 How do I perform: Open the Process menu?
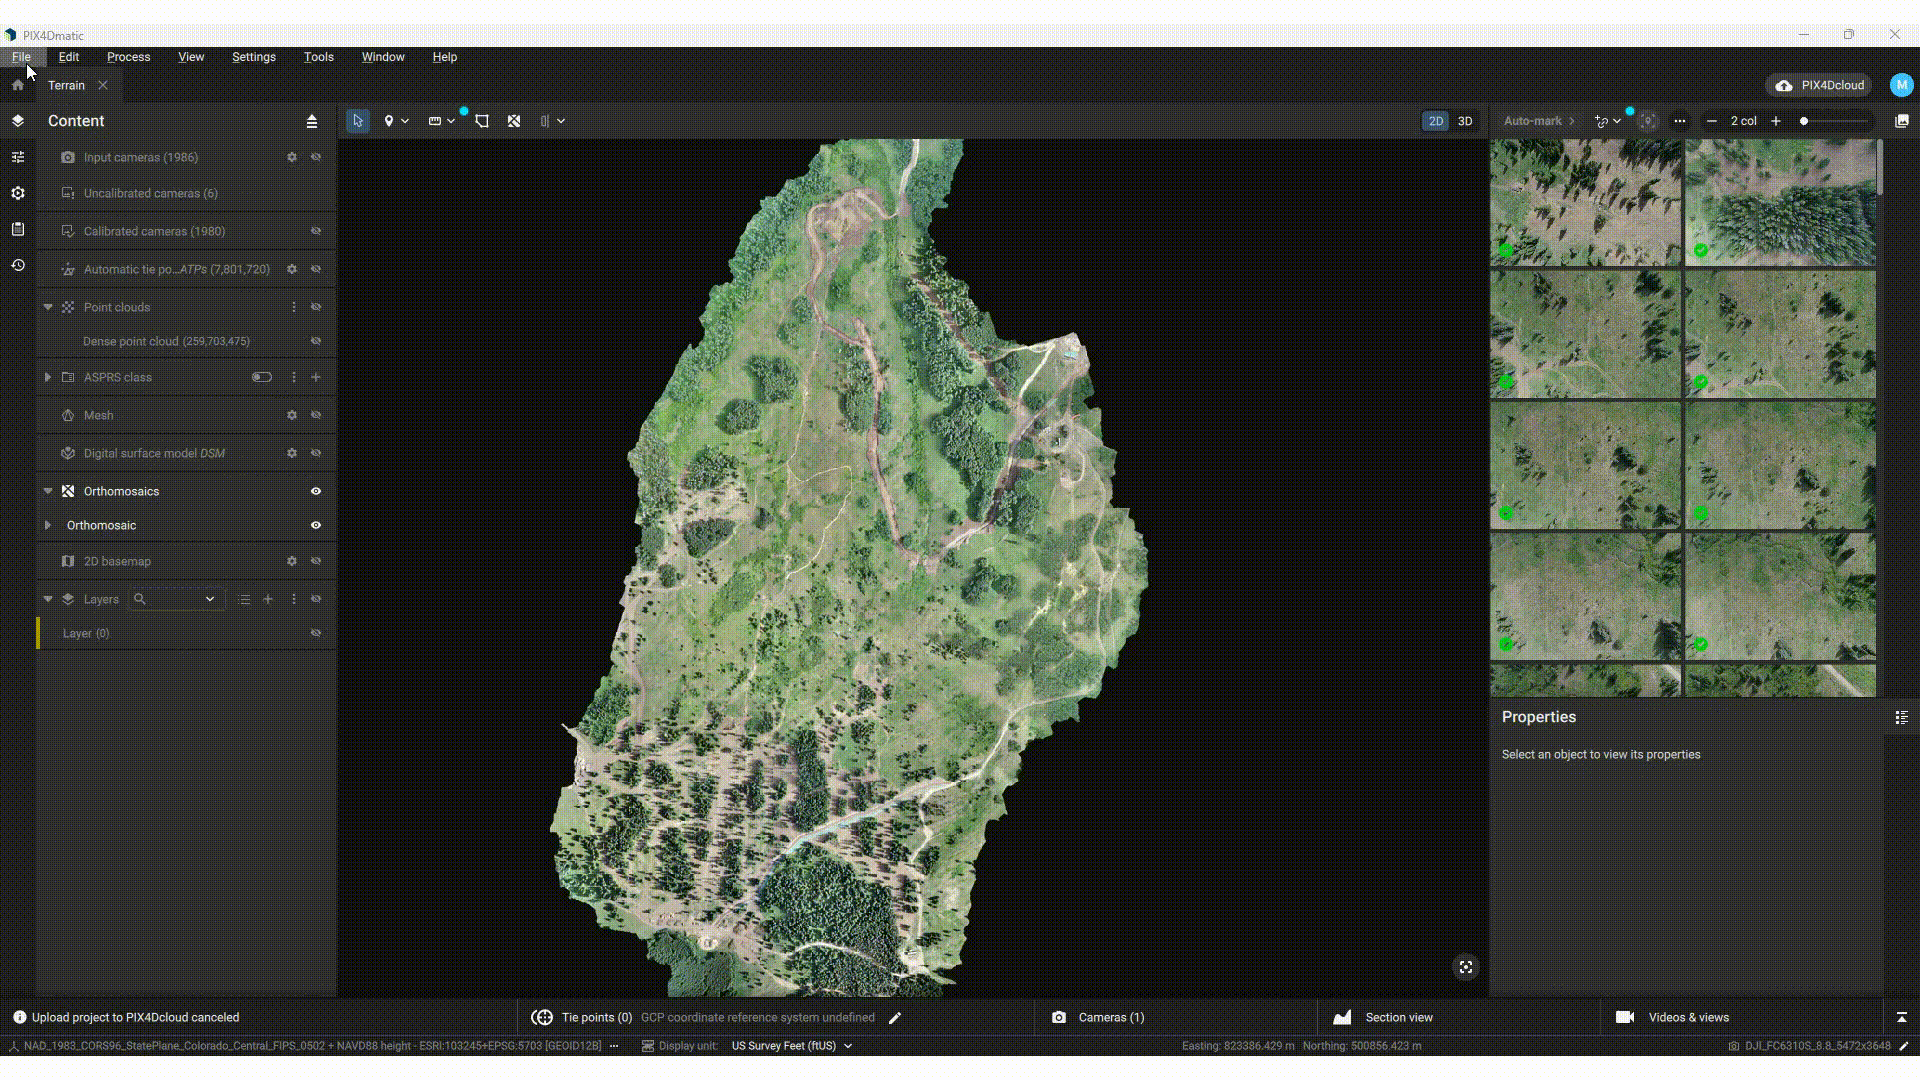[128, 57]
